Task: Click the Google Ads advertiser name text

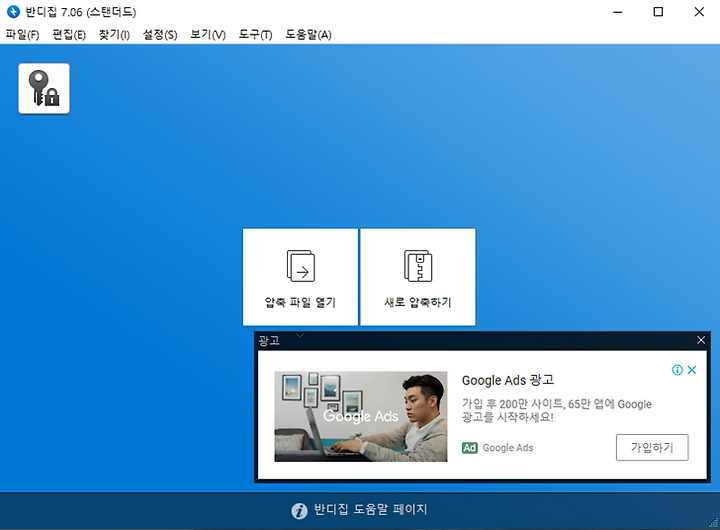Action: tap(508, 448)
